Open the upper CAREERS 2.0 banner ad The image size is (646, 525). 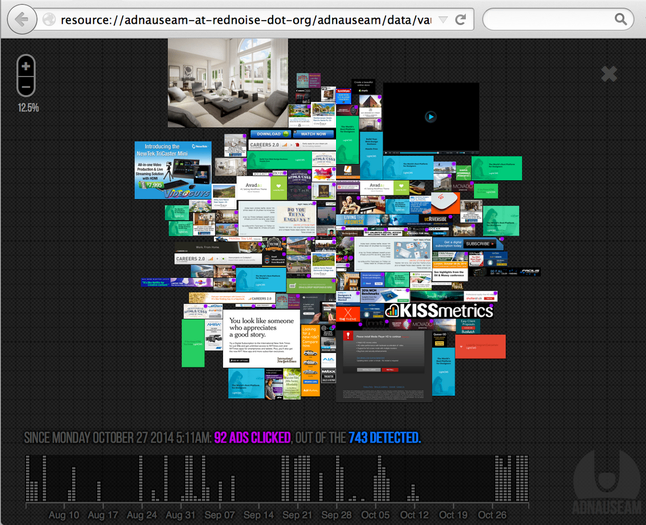(292, 145)
